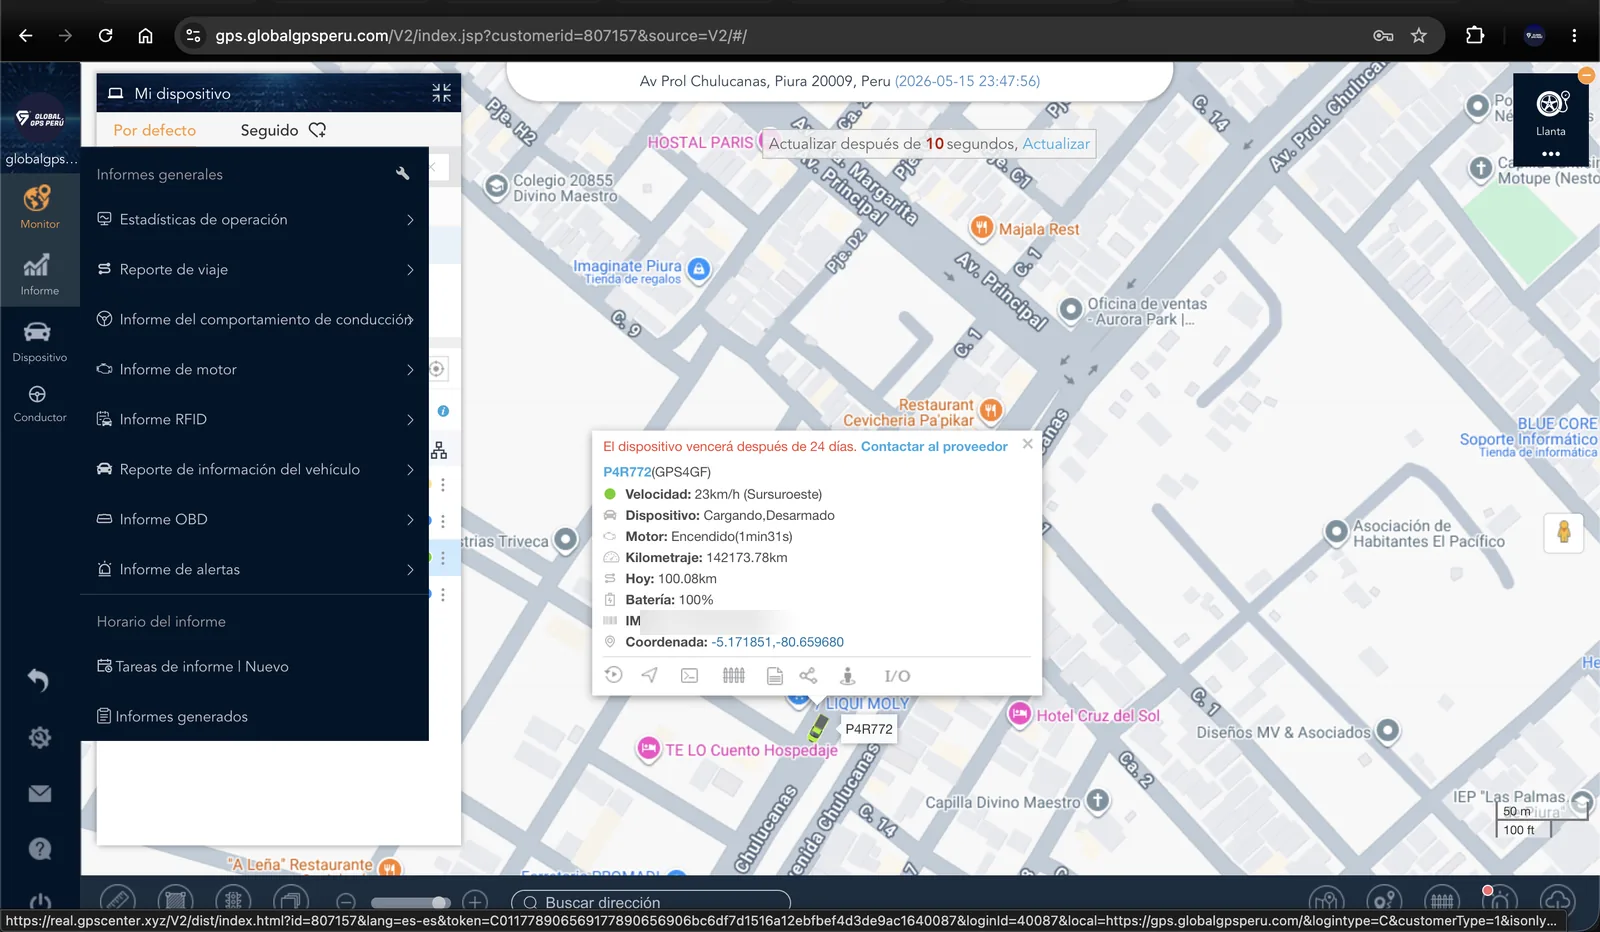Open the document report icon in popup

tap(775, 676)
